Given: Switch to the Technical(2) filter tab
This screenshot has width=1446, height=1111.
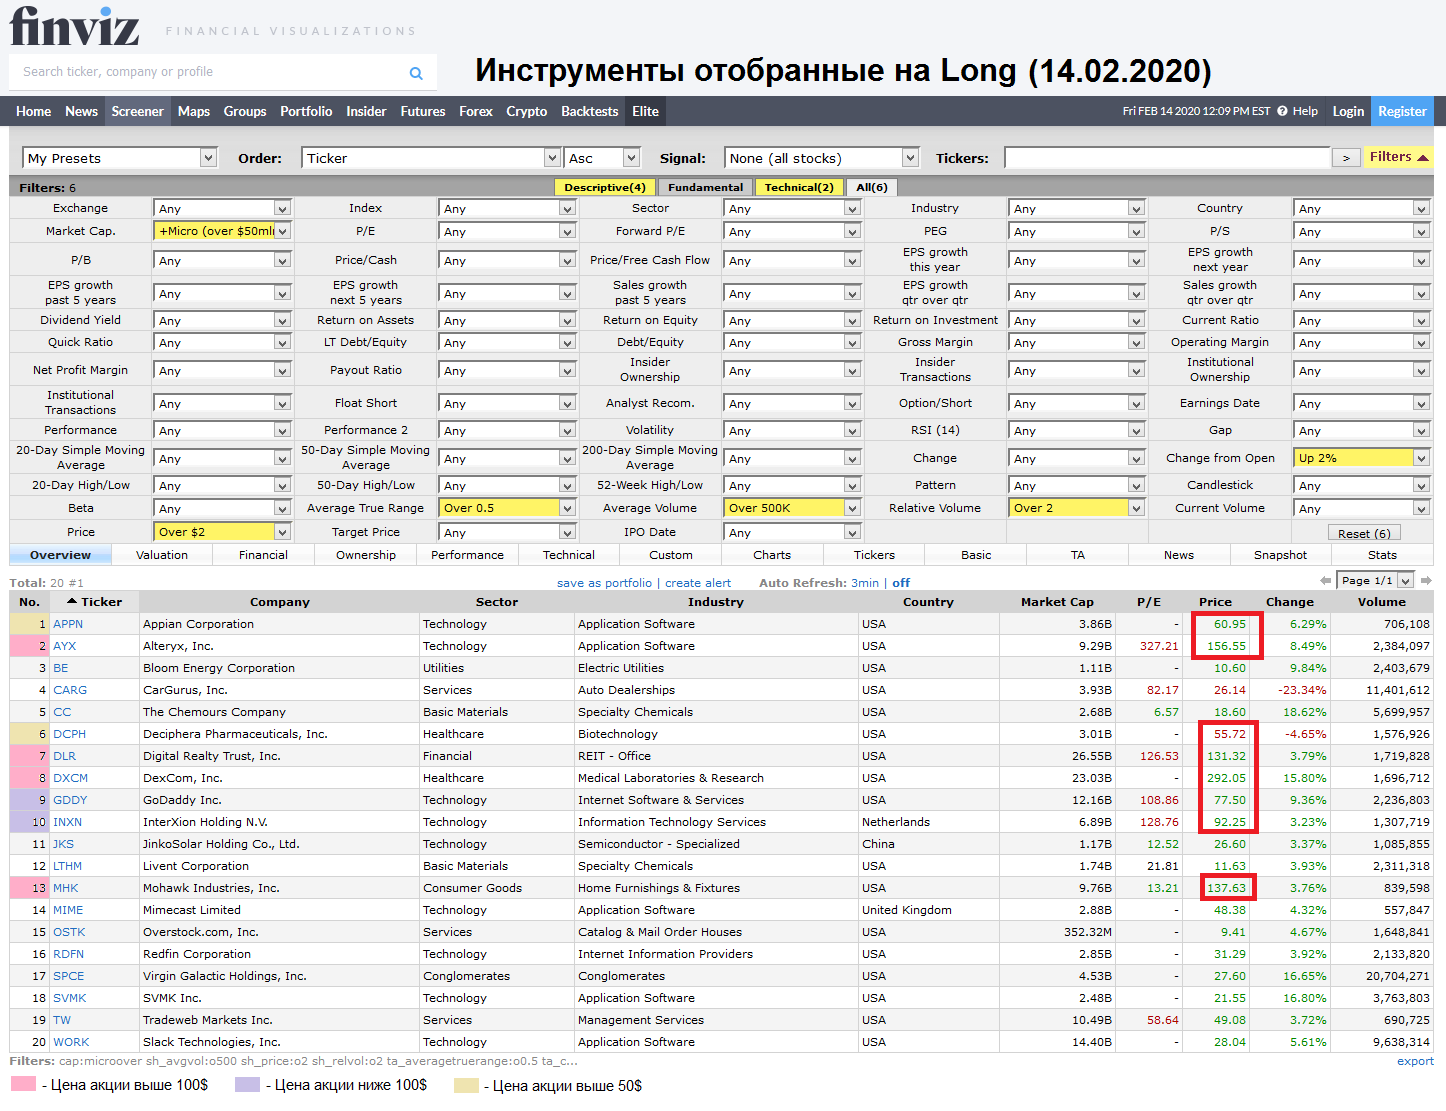Looking at the screenshot, I should pyautogui.click(x=799, y=187).
